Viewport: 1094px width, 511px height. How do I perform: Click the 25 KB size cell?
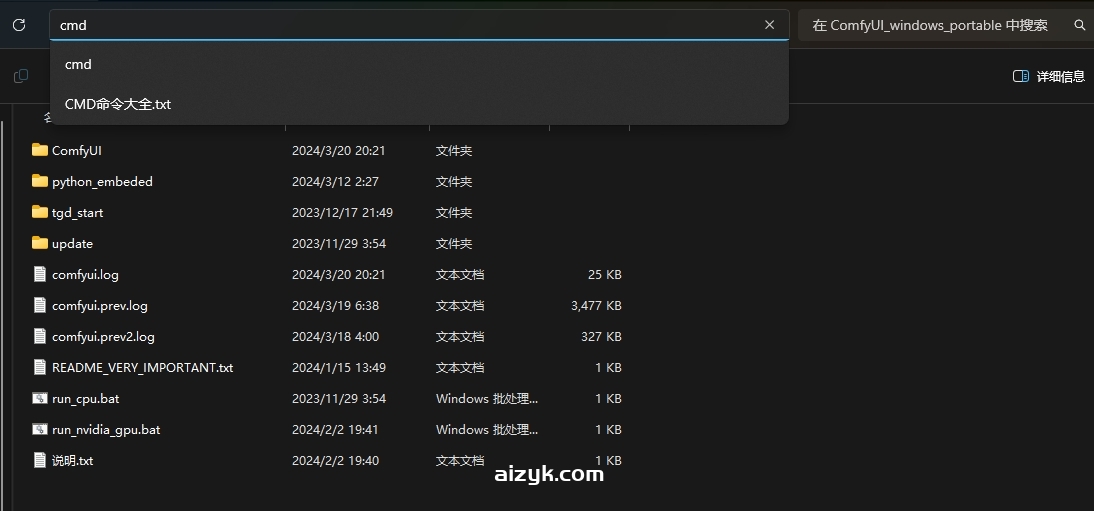click(604, 275)
